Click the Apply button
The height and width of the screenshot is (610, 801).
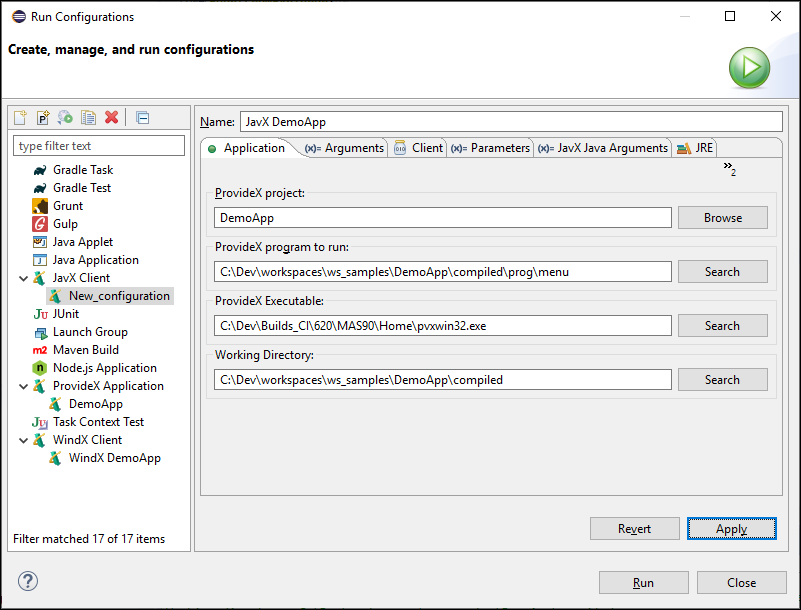pyautogui.click(x=732, y=529)
